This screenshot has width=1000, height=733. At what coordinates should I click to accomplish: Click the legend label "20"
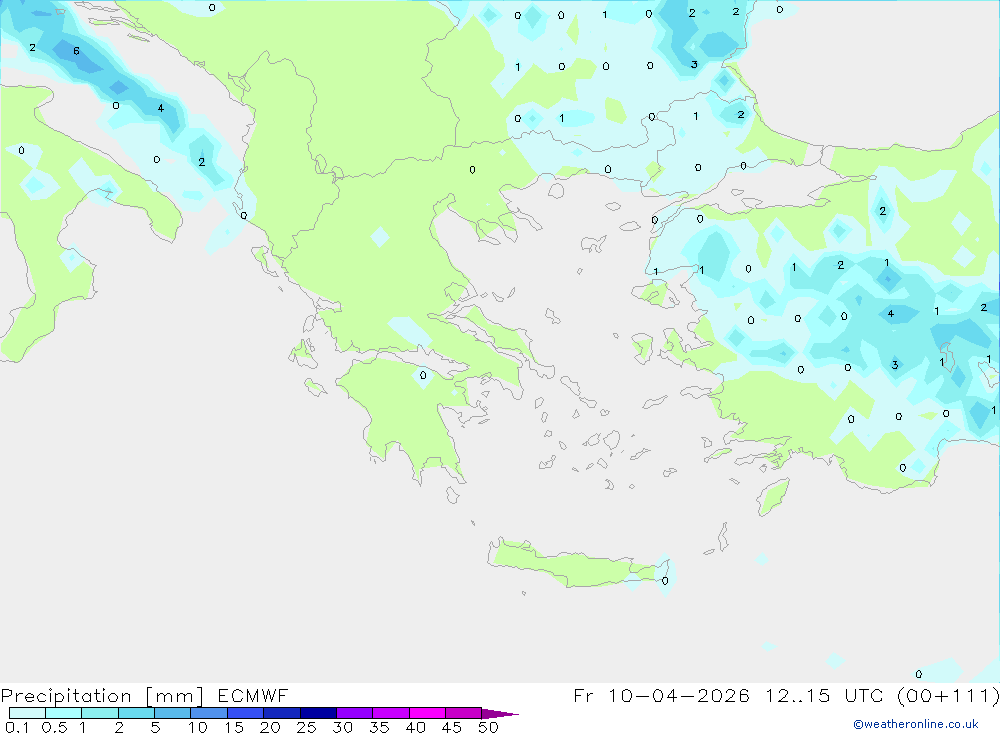click(x=270, y=727)
